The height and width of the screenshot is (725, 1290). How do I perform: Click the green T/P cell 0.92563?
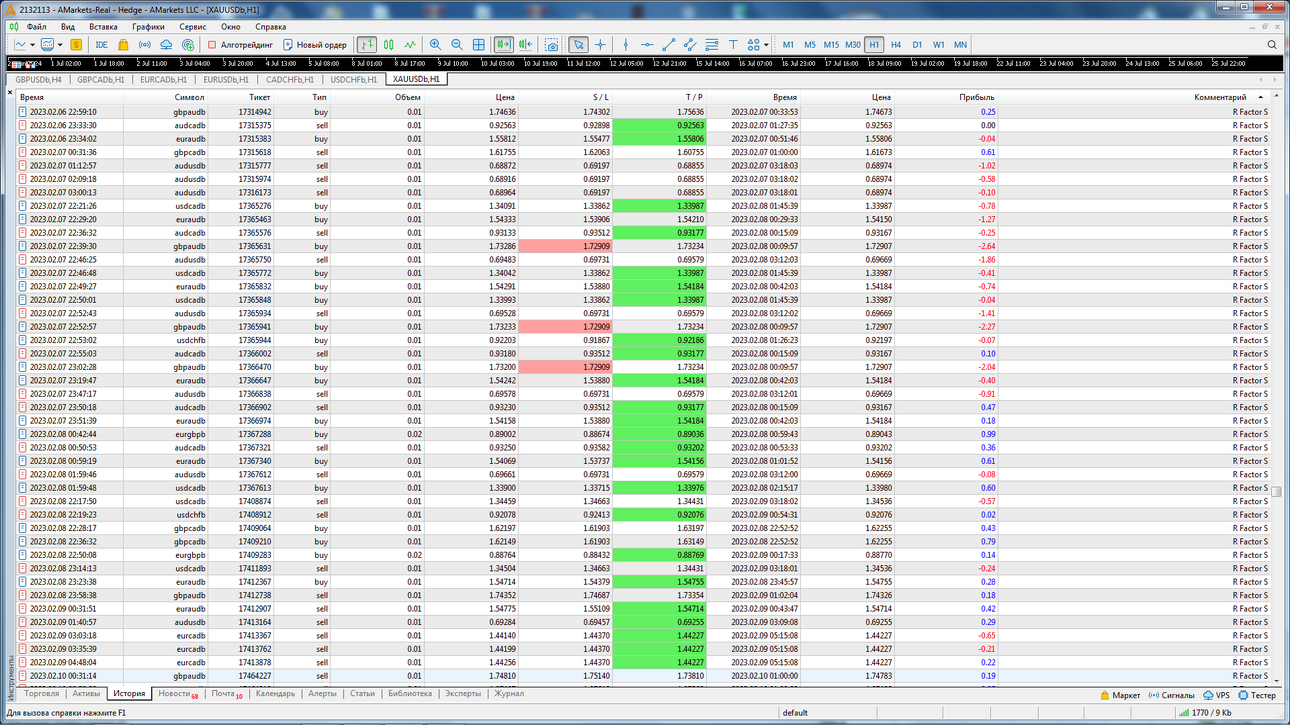click(x=659, y=125)
